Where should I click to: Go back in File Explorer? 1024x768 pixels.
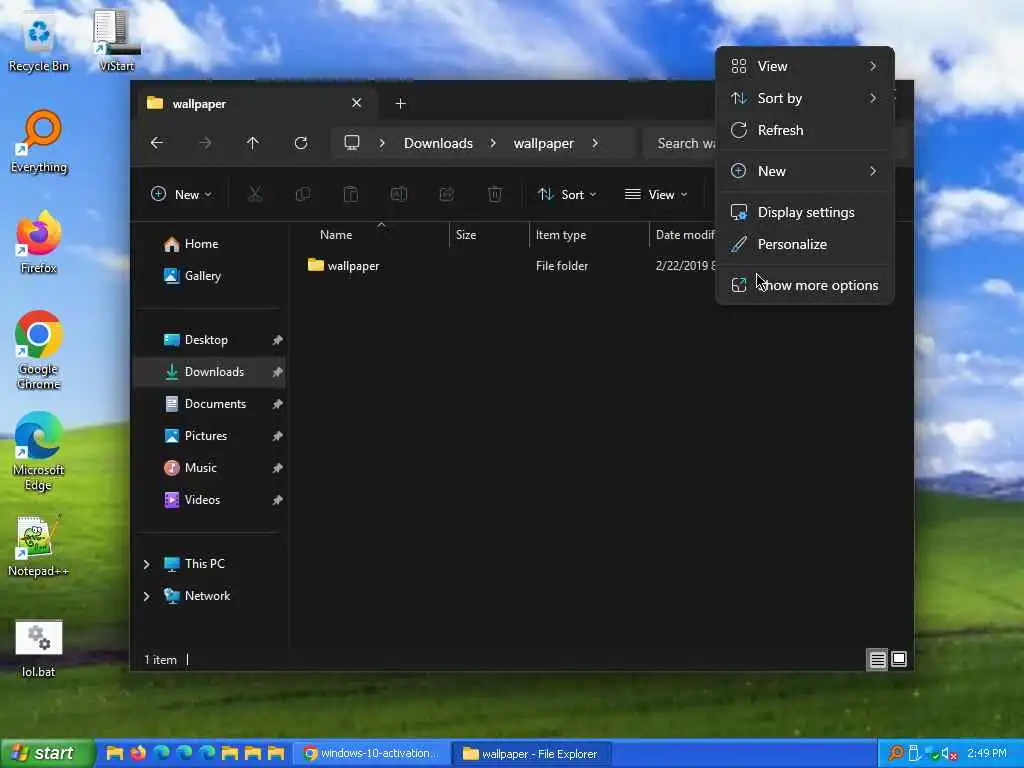pos(157,143)
